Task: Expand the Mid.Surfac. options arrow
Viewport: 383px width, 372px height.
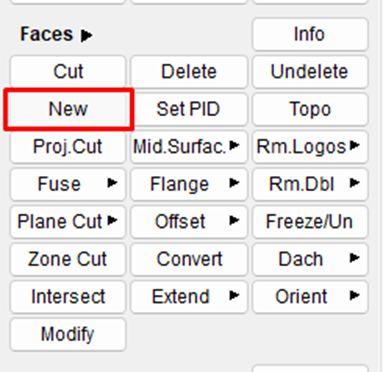Action: click(x=235, y=145)
